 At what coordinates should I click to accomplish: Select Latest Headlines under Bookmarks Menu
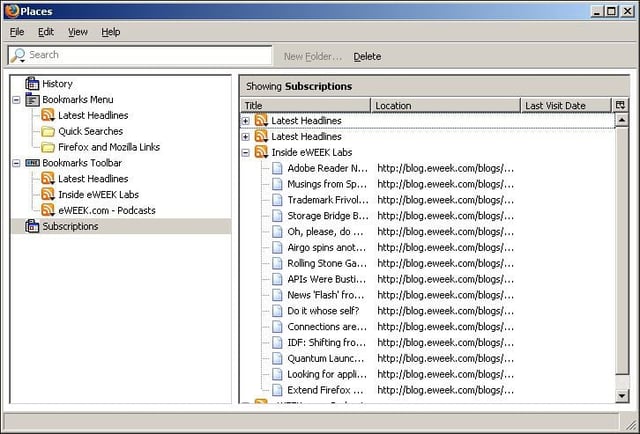(93, 116)
